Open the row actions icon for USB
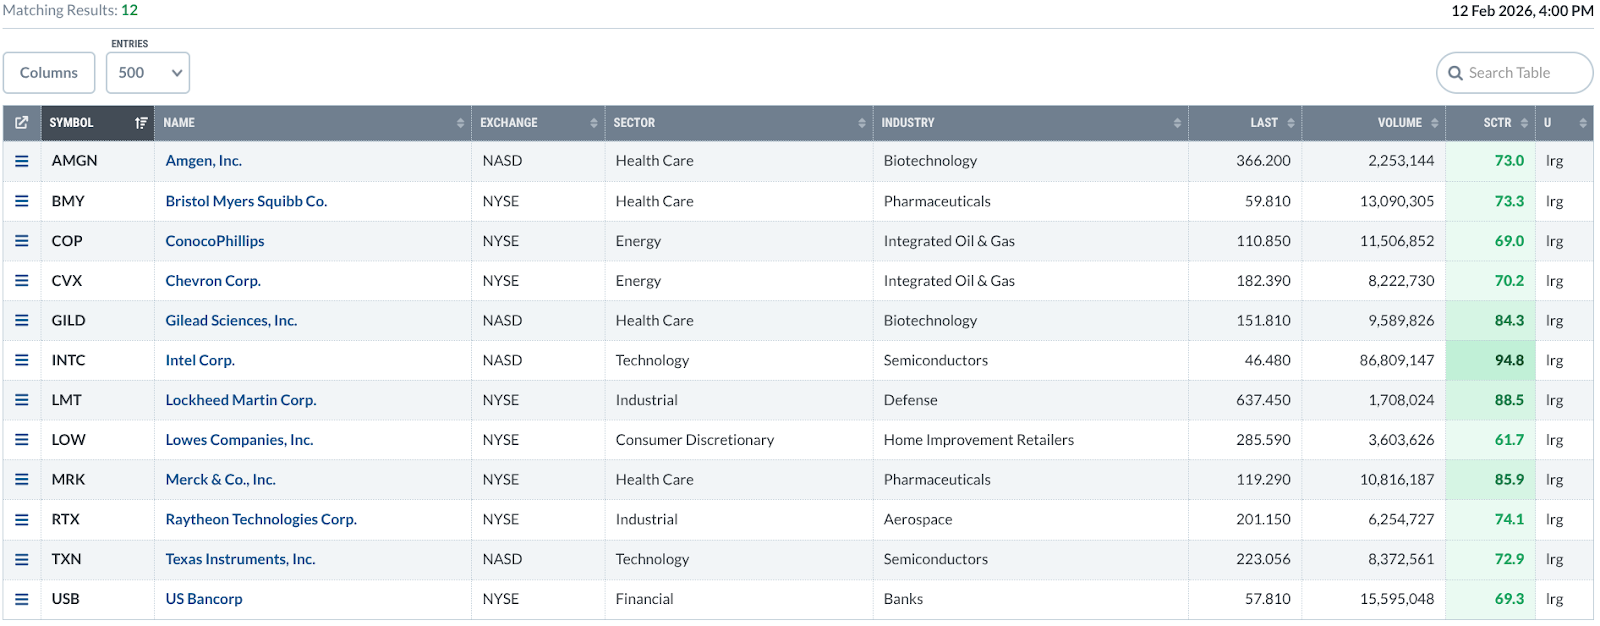 [x=21, y=599]
